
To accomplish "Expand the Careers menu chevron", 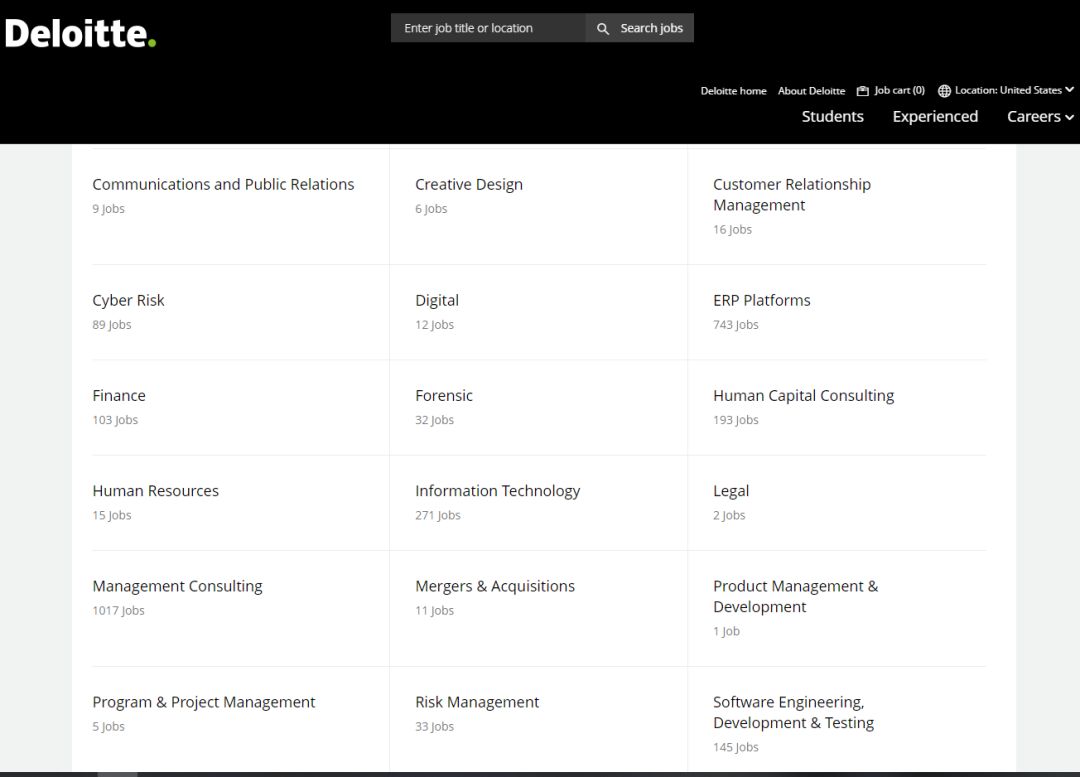I will click(1069, 117).
